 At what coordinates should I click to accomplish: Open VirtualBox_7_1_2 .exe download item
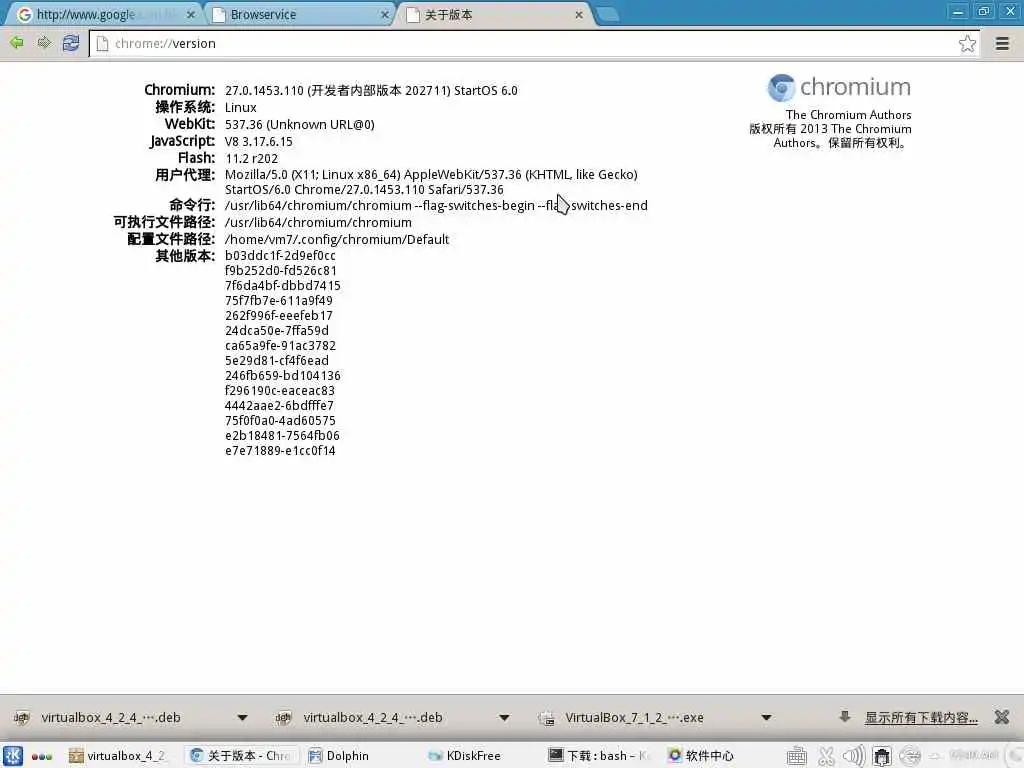635,718
